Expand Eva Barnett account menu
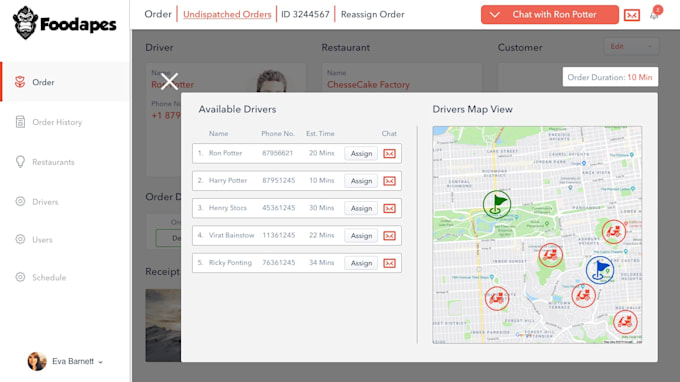Viewport: 680px width, 382px height. 100,362
